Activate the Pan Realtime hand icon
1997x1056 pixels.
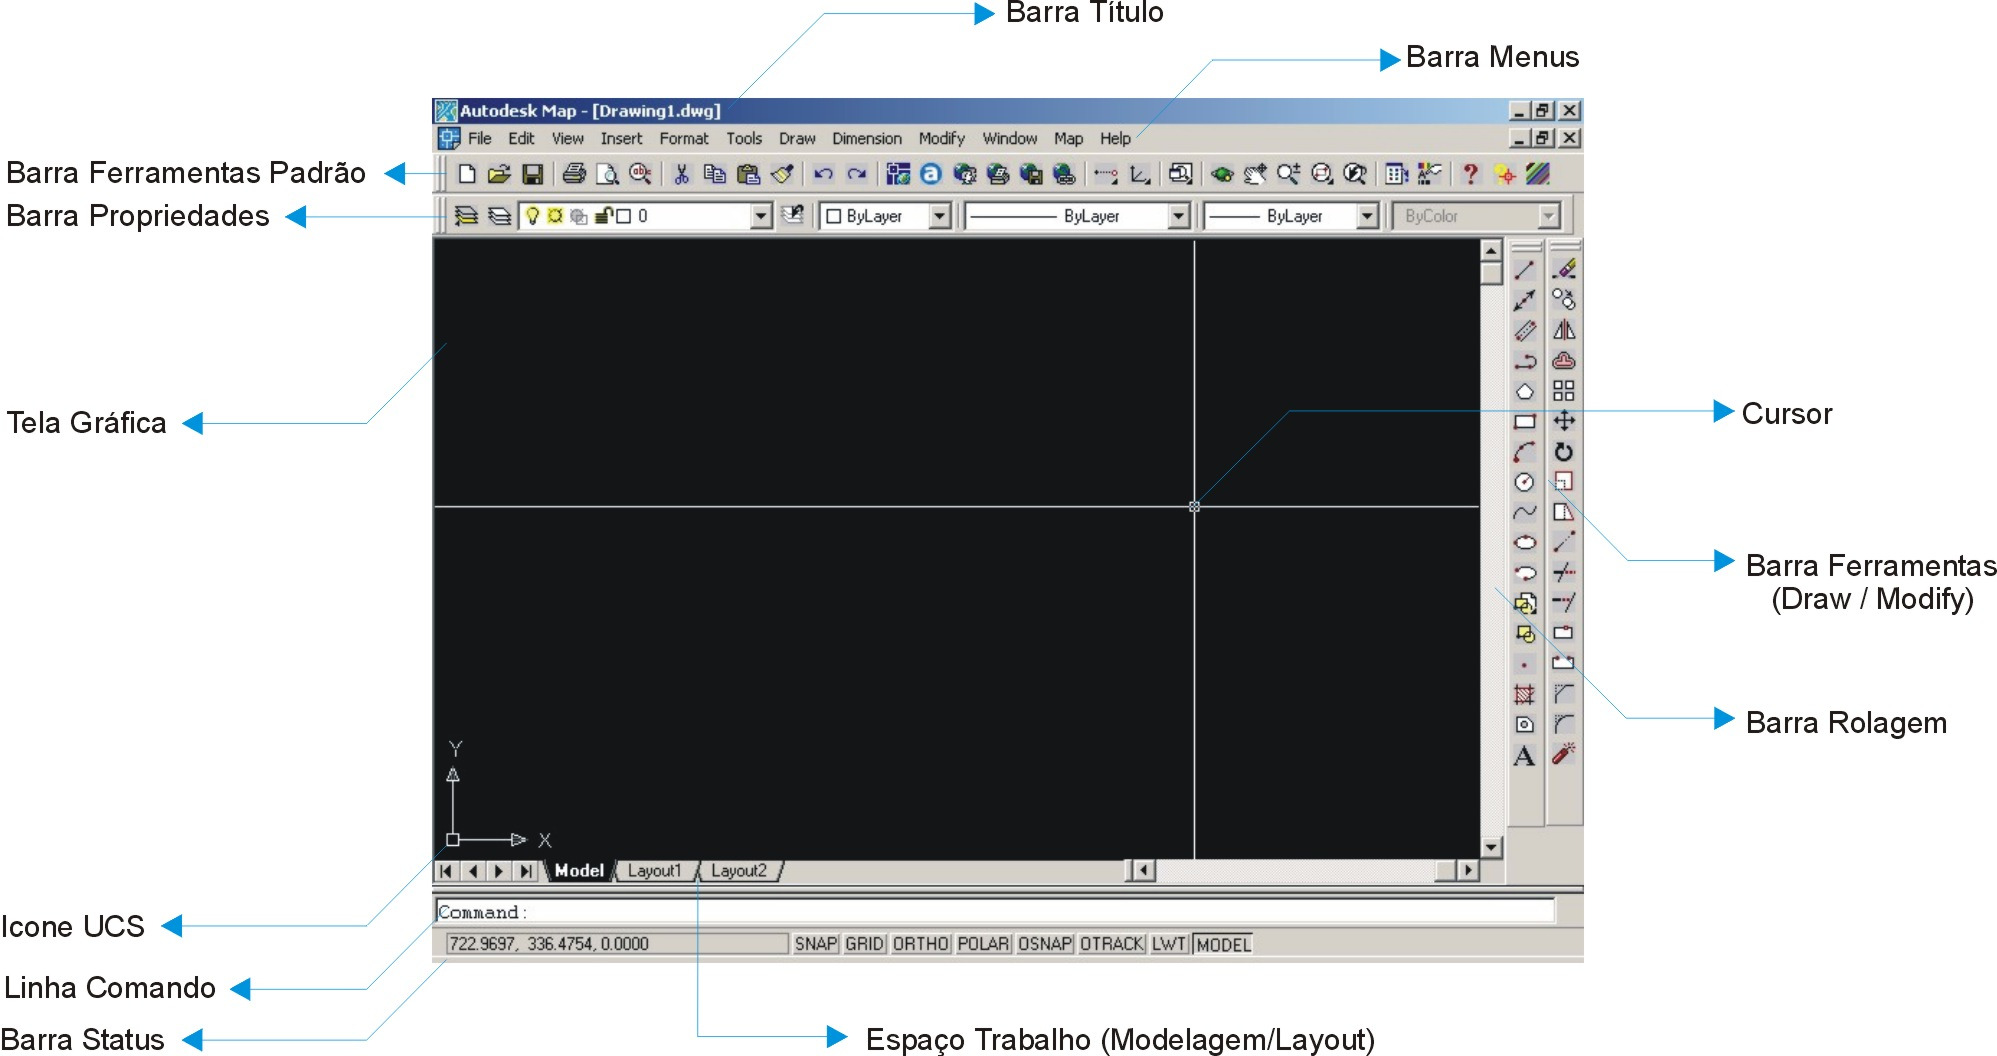(1255, 174)
